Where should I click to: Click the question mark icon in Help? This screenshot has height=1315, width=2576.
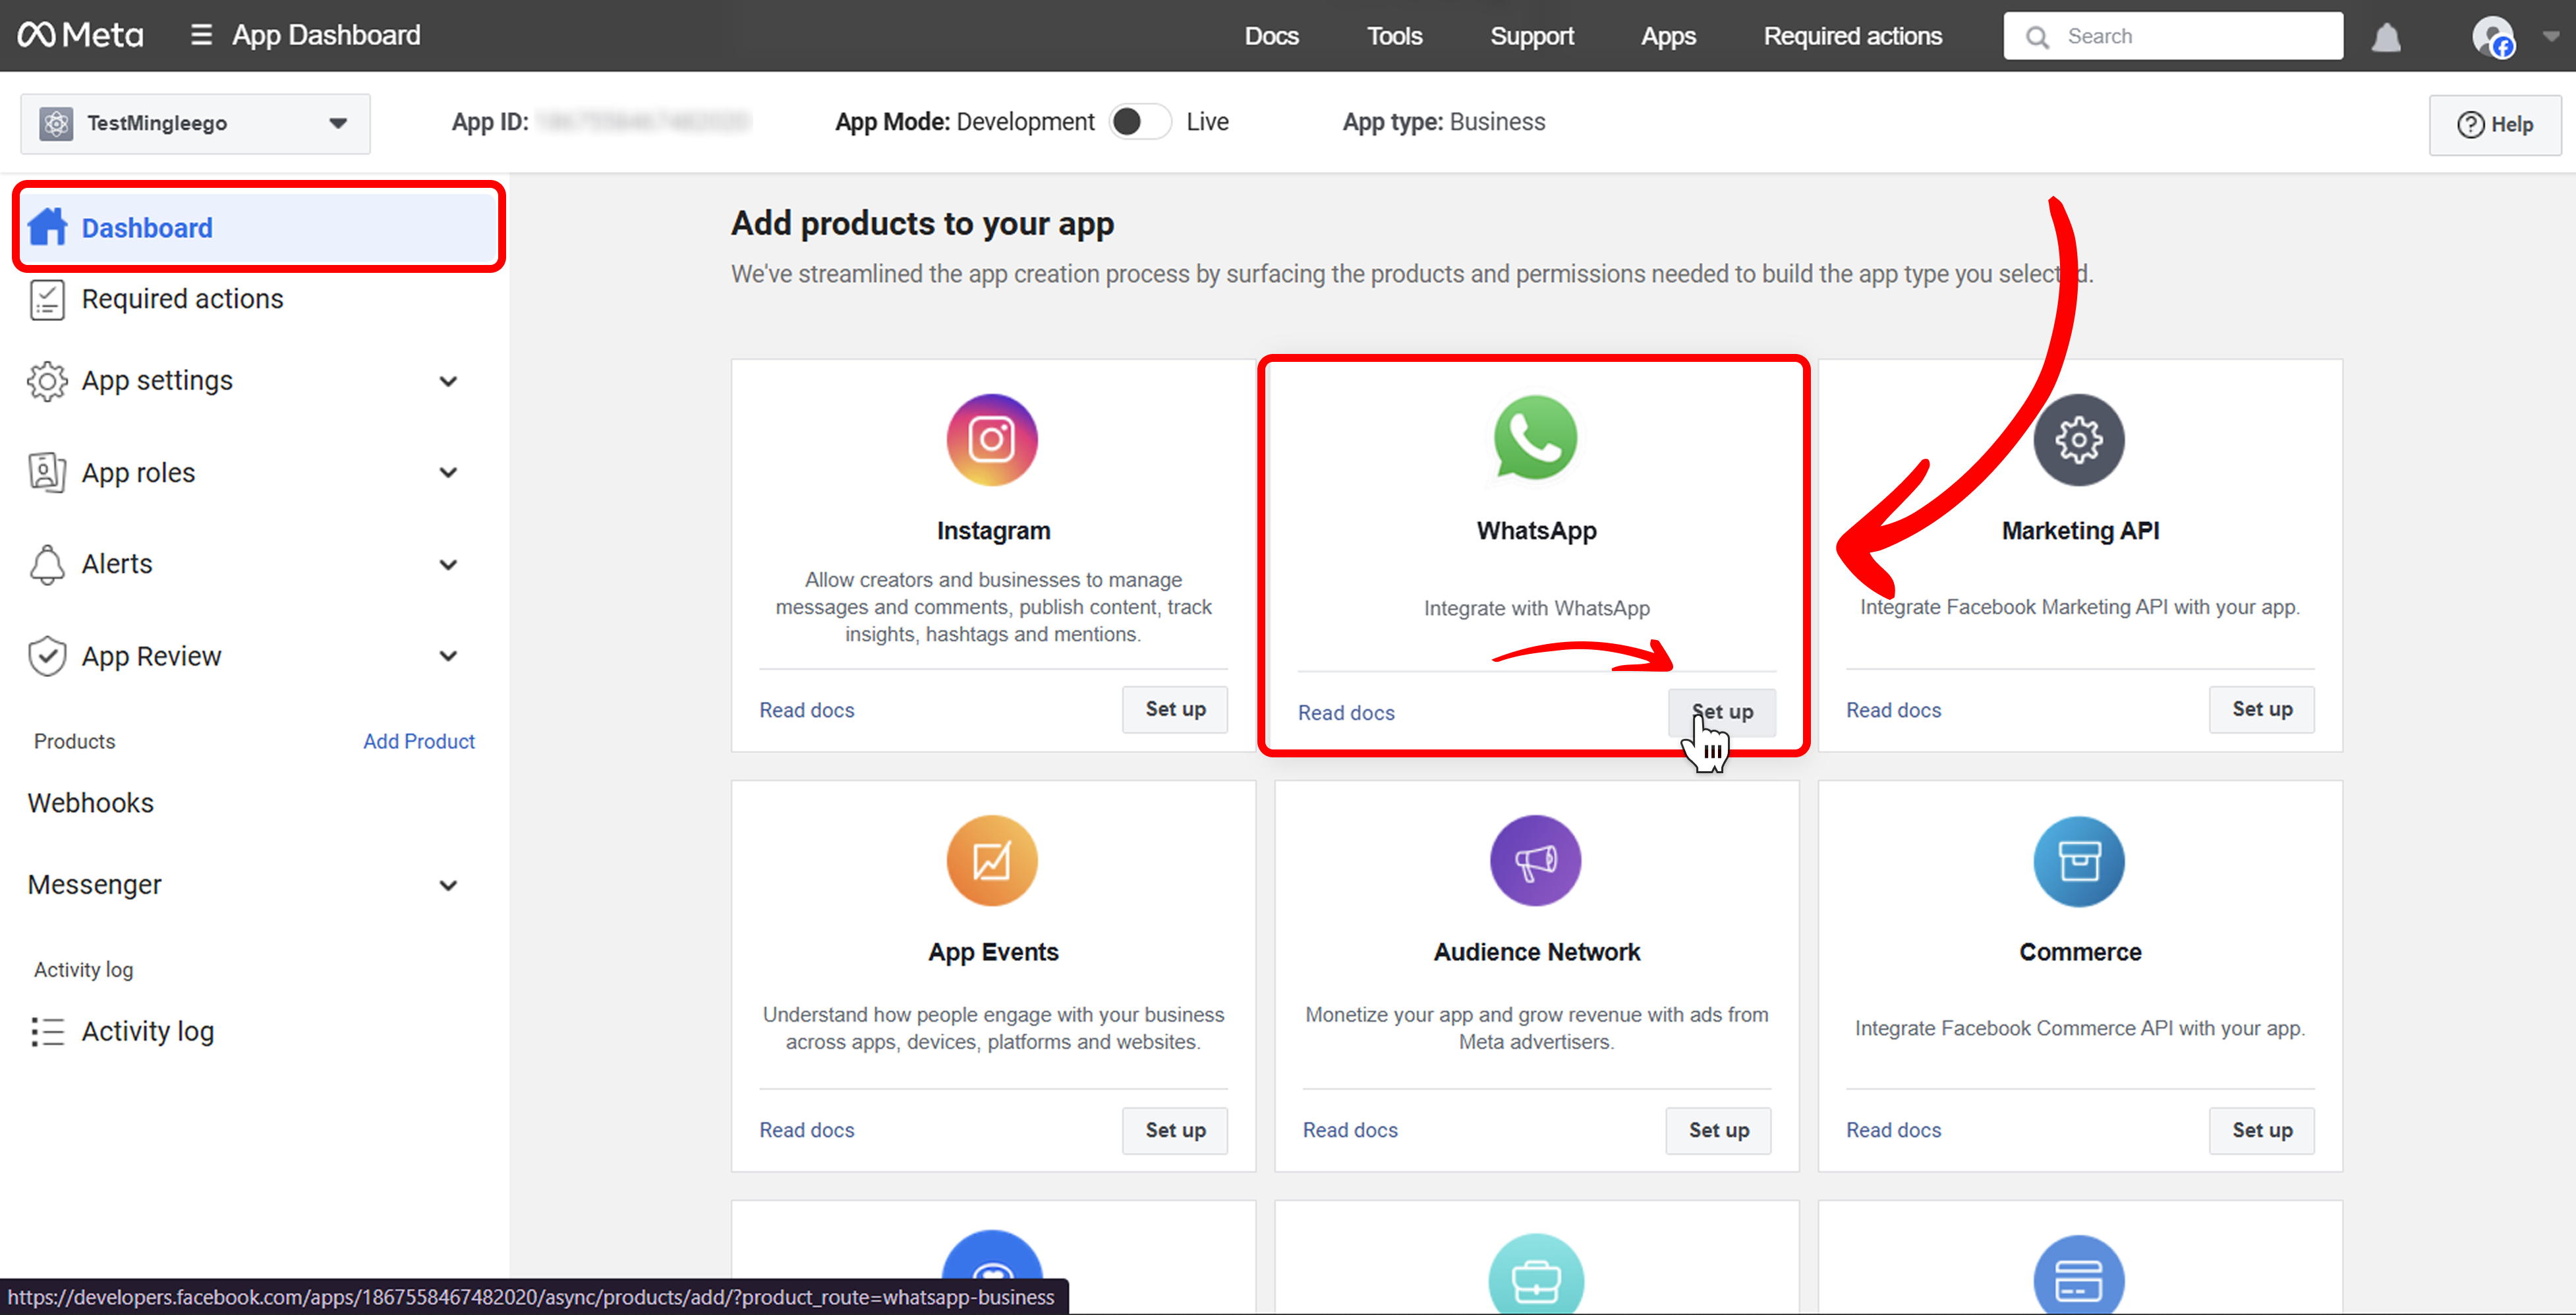[x=2470, y=124]
